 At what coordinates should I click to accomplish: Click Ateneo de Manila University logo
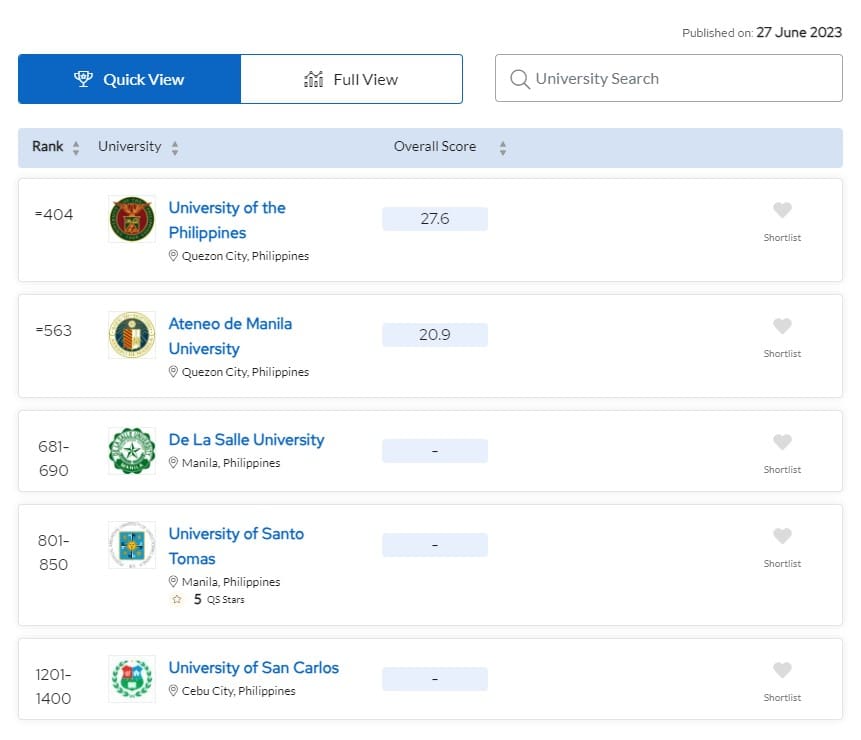(132, 335)
